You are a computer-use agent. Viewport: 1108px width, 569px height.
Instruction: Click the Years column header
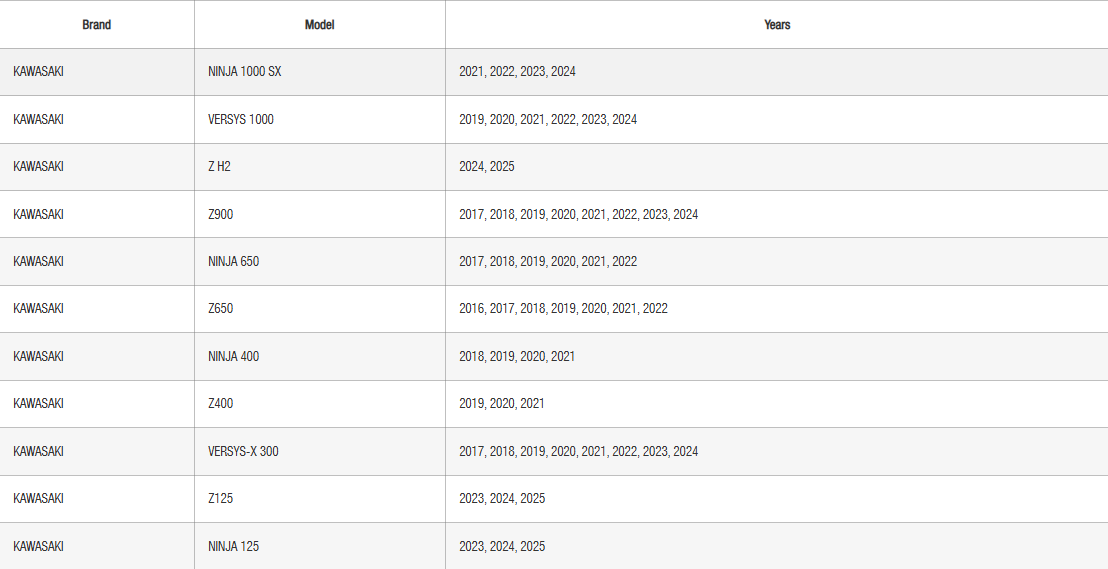pyautogui.click(x=776, y=25)
